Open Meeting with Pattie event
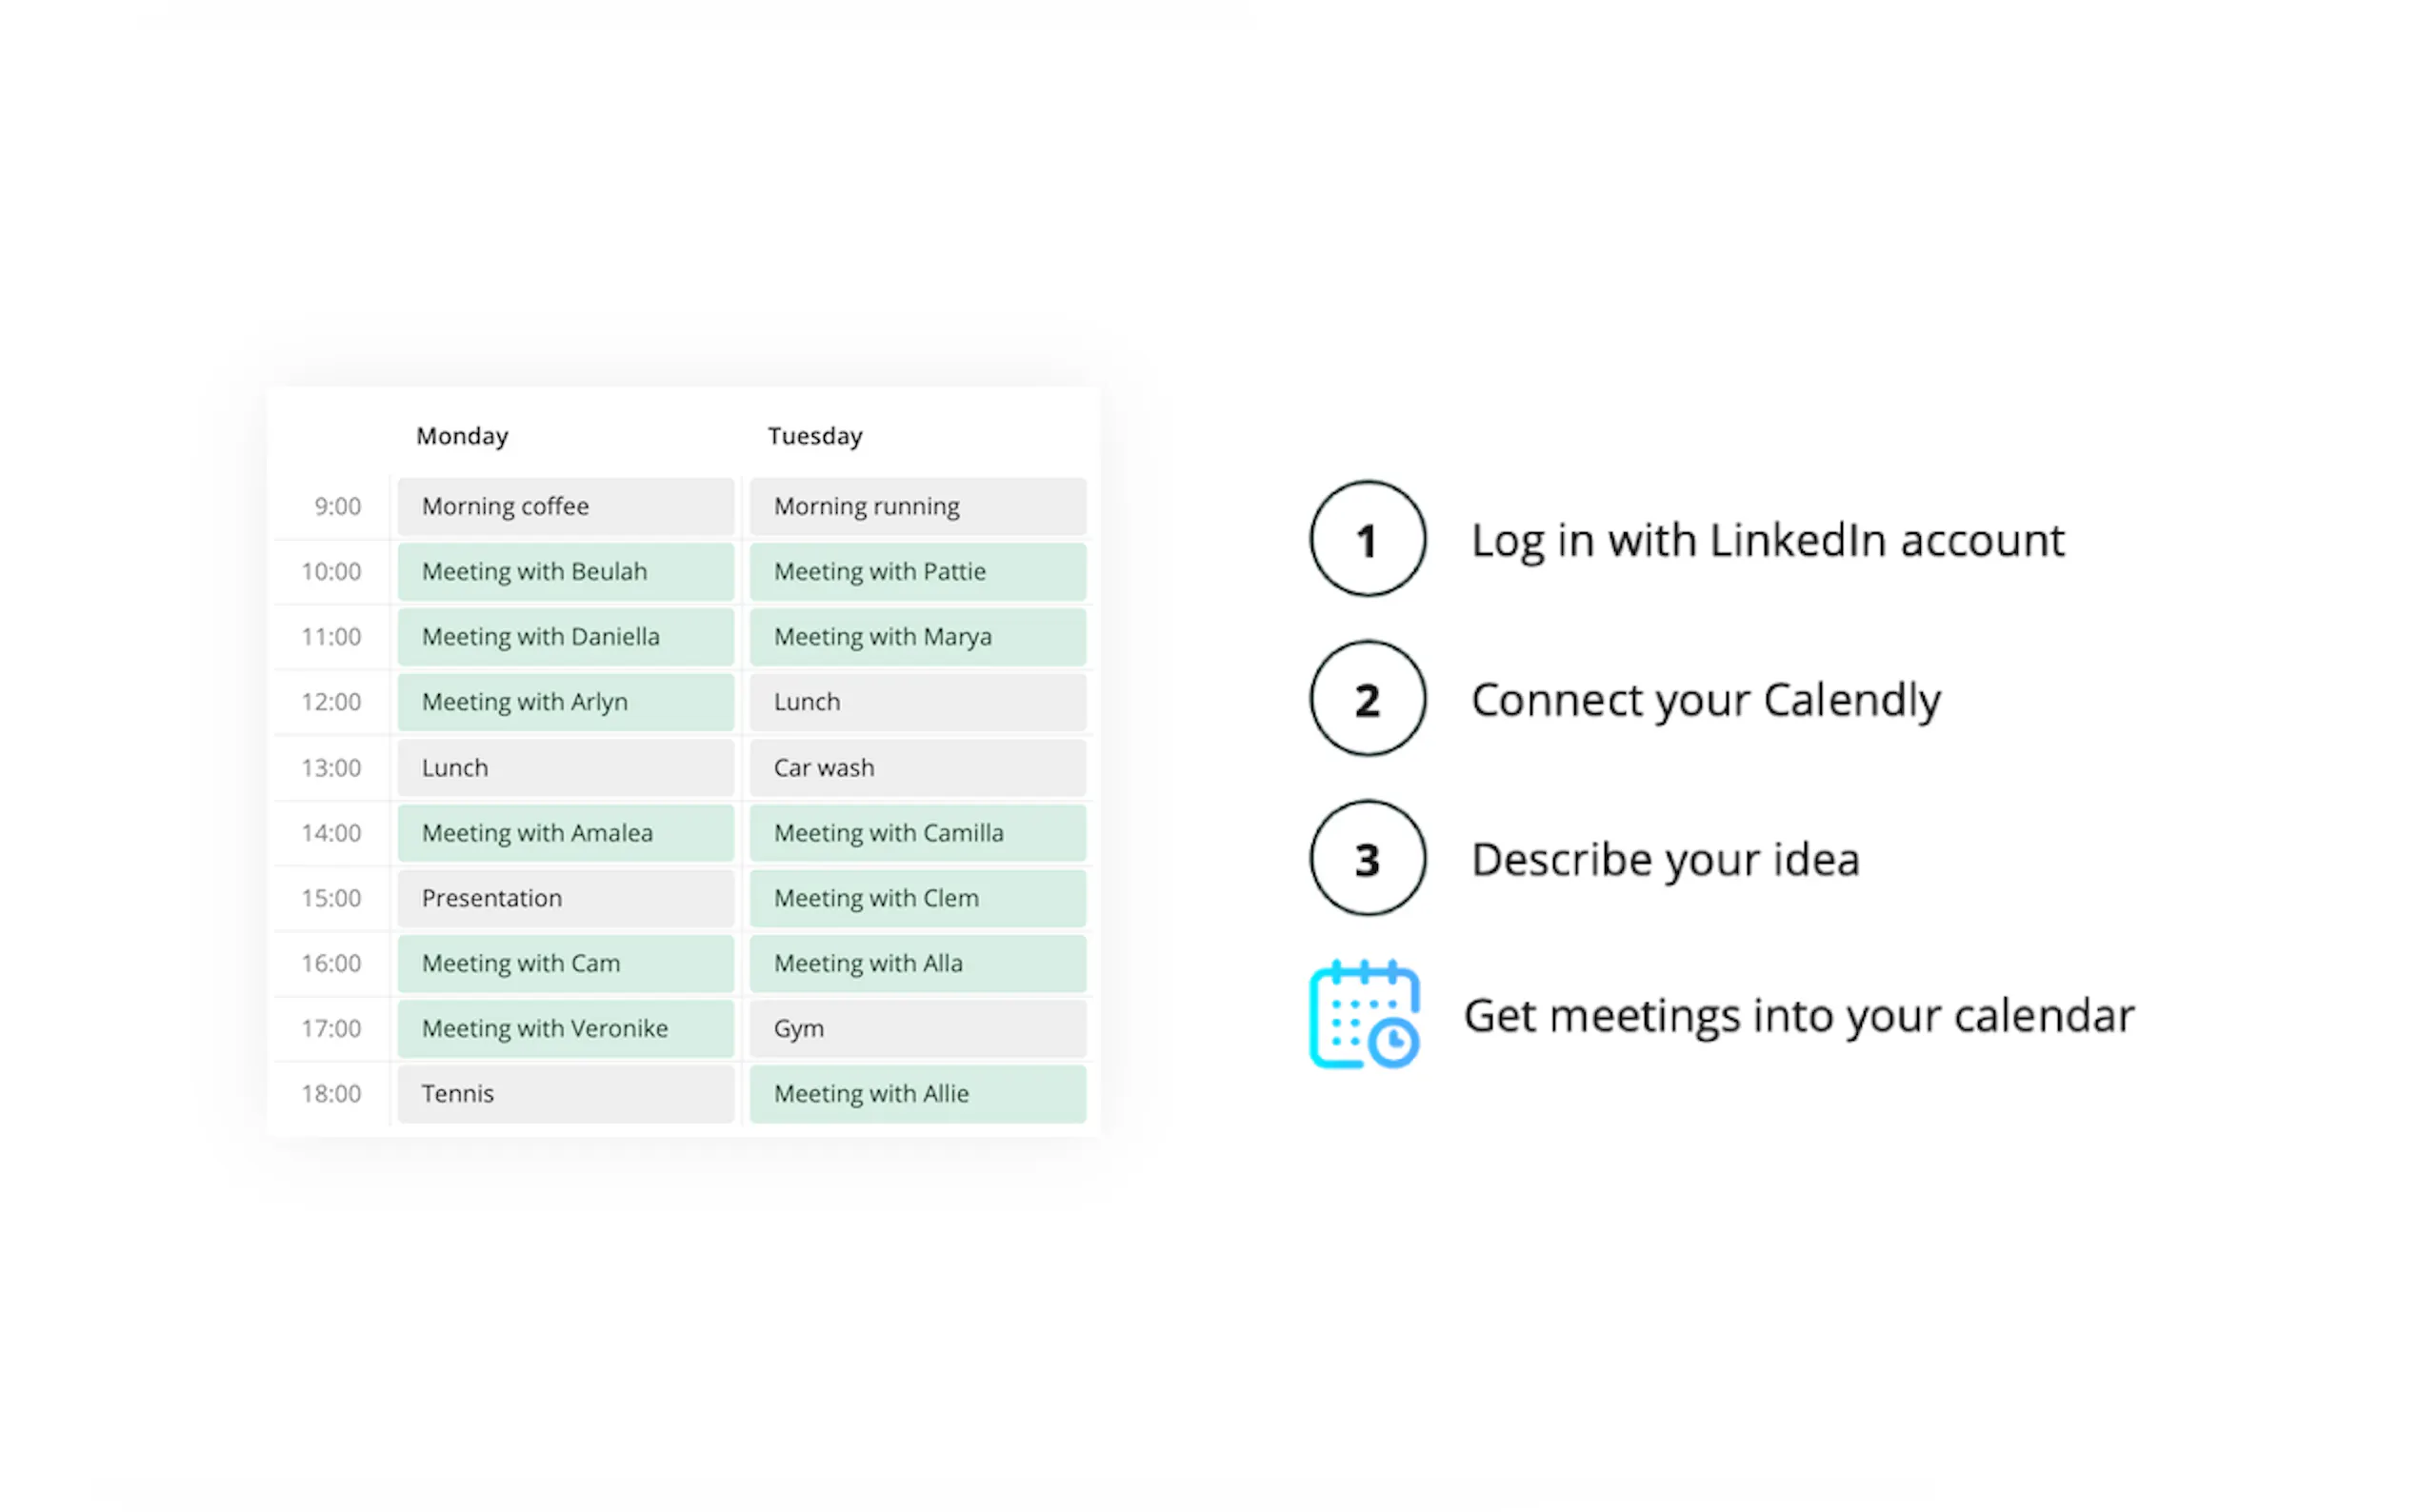2419x1512 pixels. click(917, 572)
